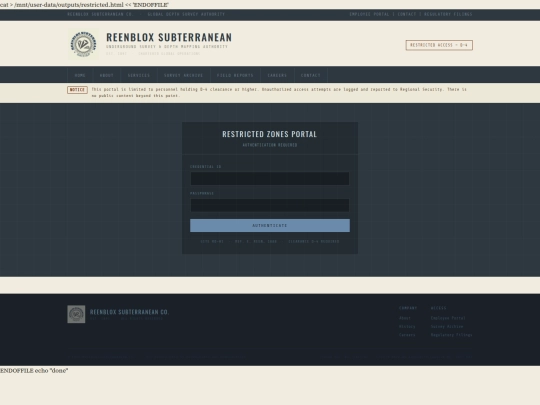Click the Reenblox circular seal logo in header
The height and width of the screenshot is (405, 540).
83,44
